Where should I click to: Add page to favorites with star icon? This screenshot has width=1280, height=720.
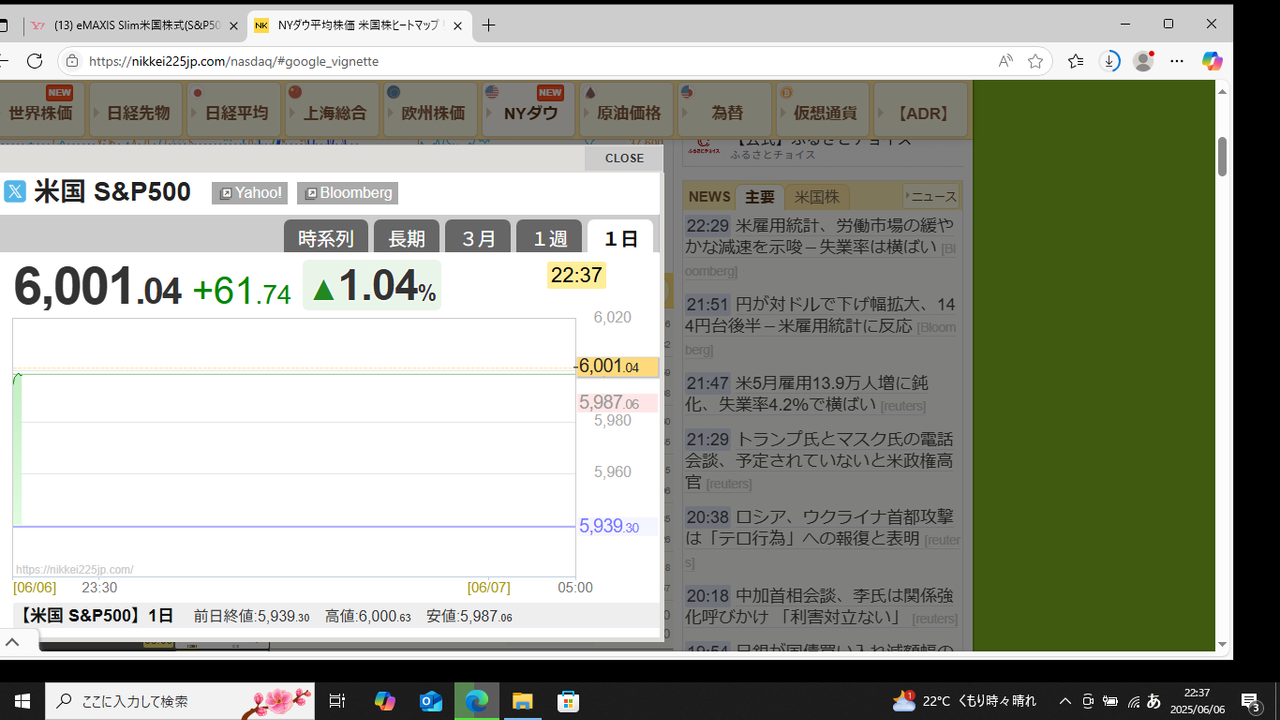(1035, 61)
